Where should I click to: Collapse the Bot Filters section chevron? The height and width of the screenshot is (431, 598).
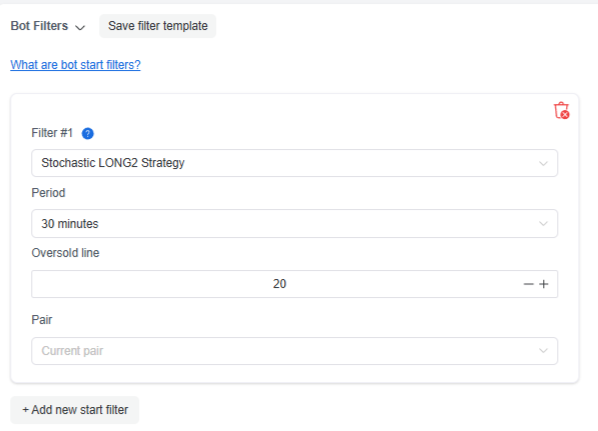pos(80,27)
